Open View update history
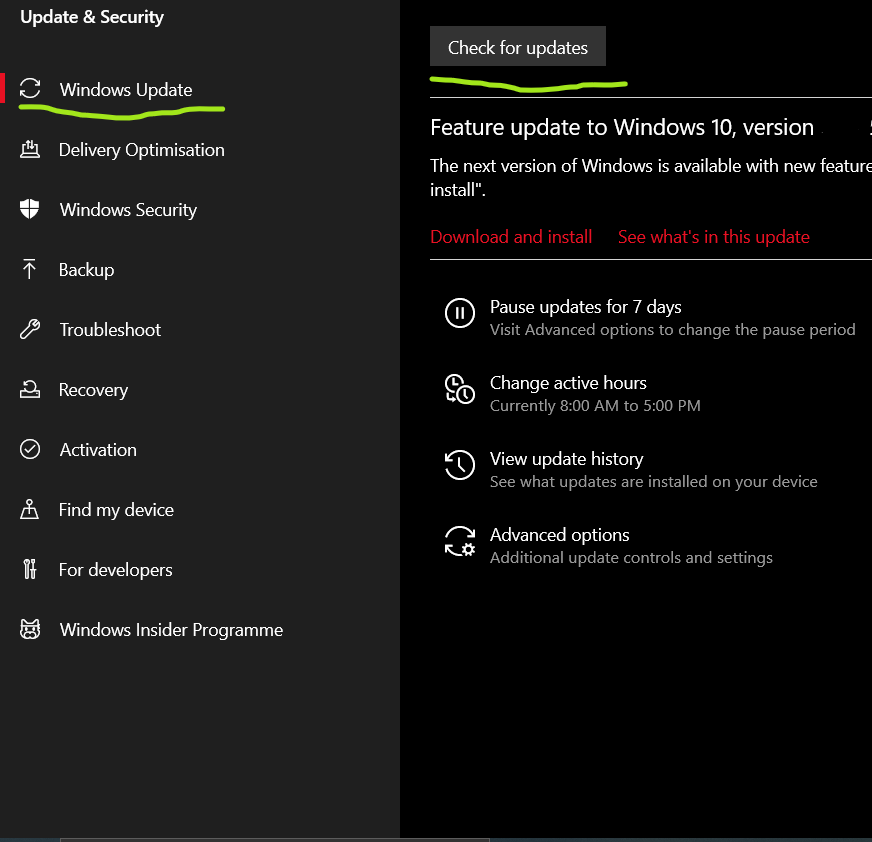Viewport: 872px width, 842px height. (x=566, y=459)
